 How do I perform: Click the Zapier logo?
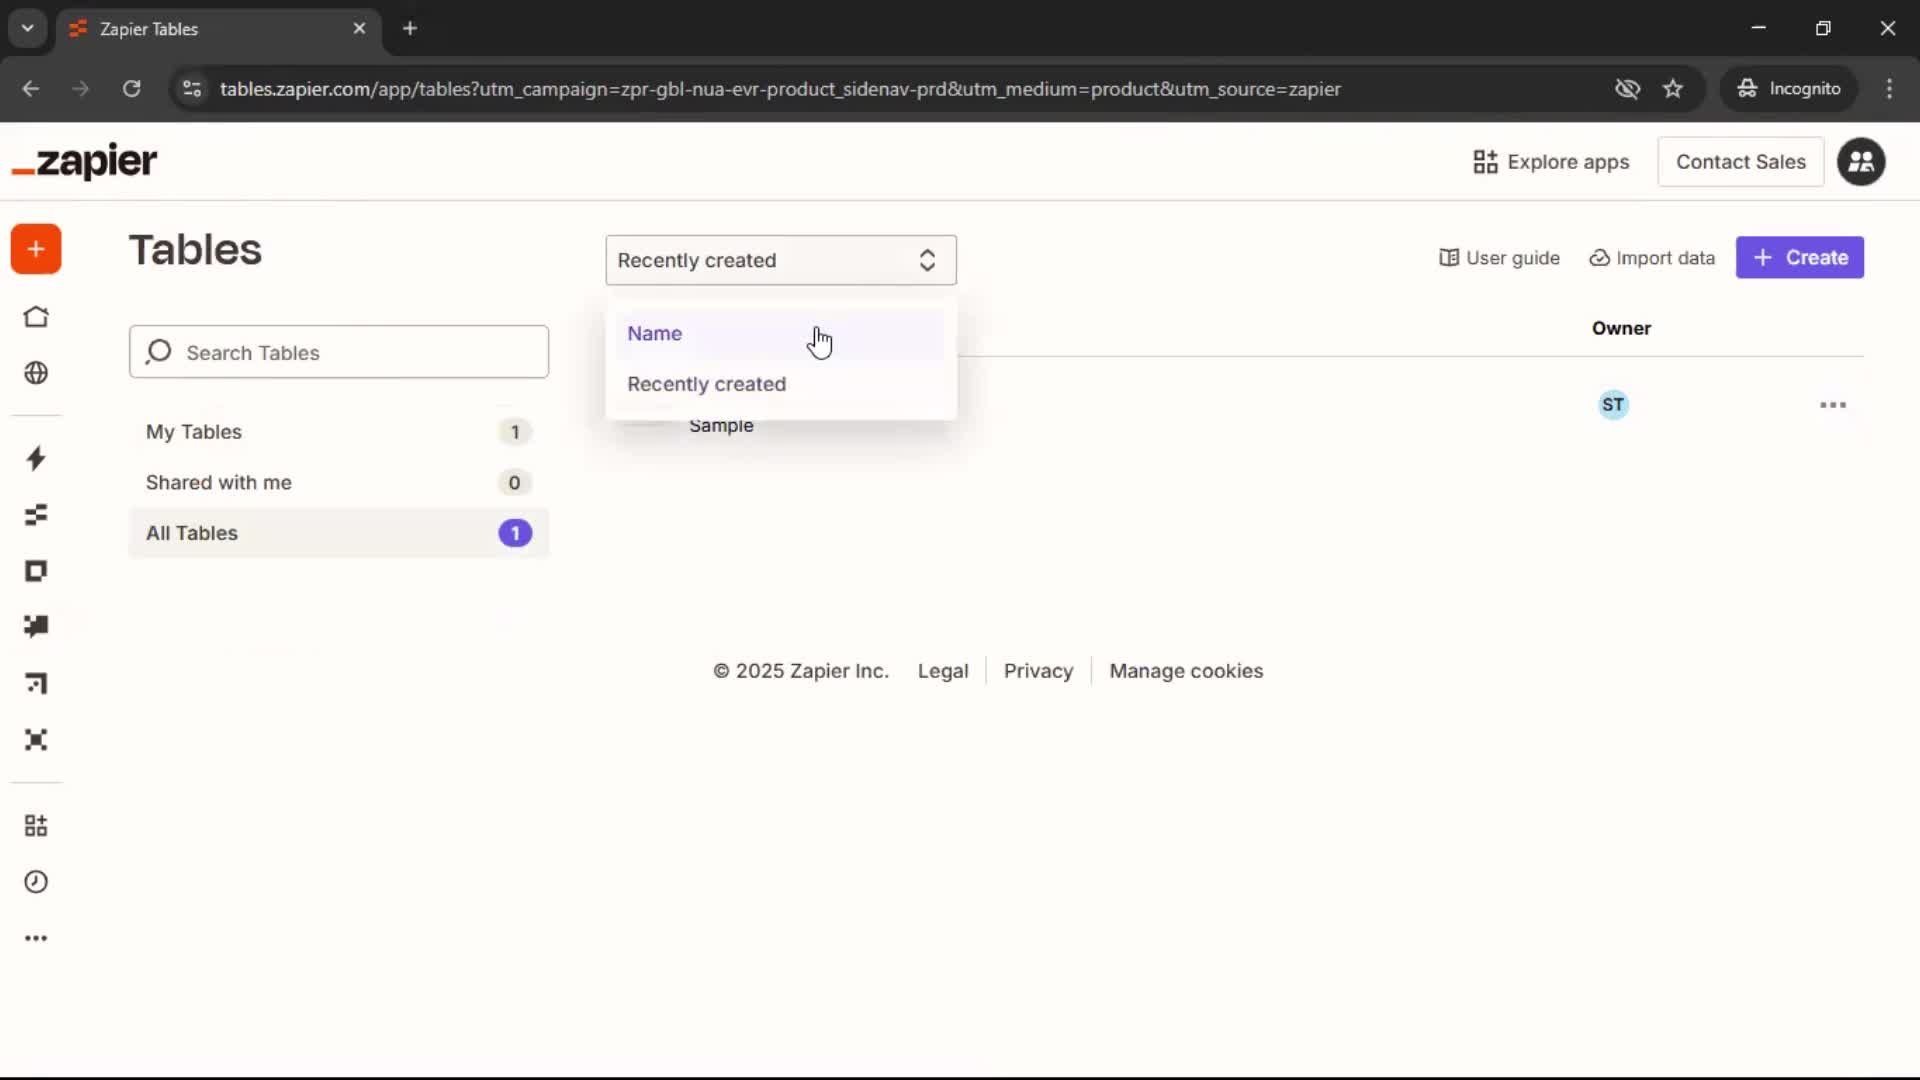click(x=84, y=161)
